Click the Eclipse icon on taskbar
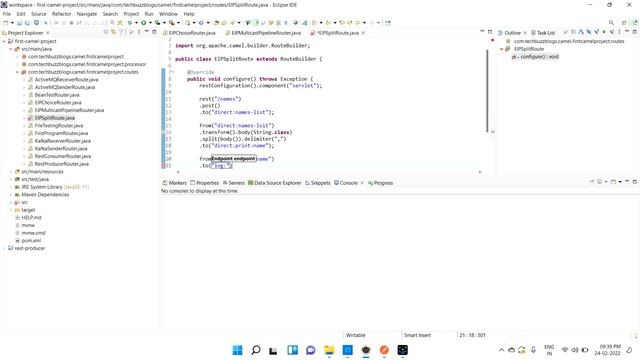Image resolution: width=640 pixels, height=360 pixels. click(366, 350)
